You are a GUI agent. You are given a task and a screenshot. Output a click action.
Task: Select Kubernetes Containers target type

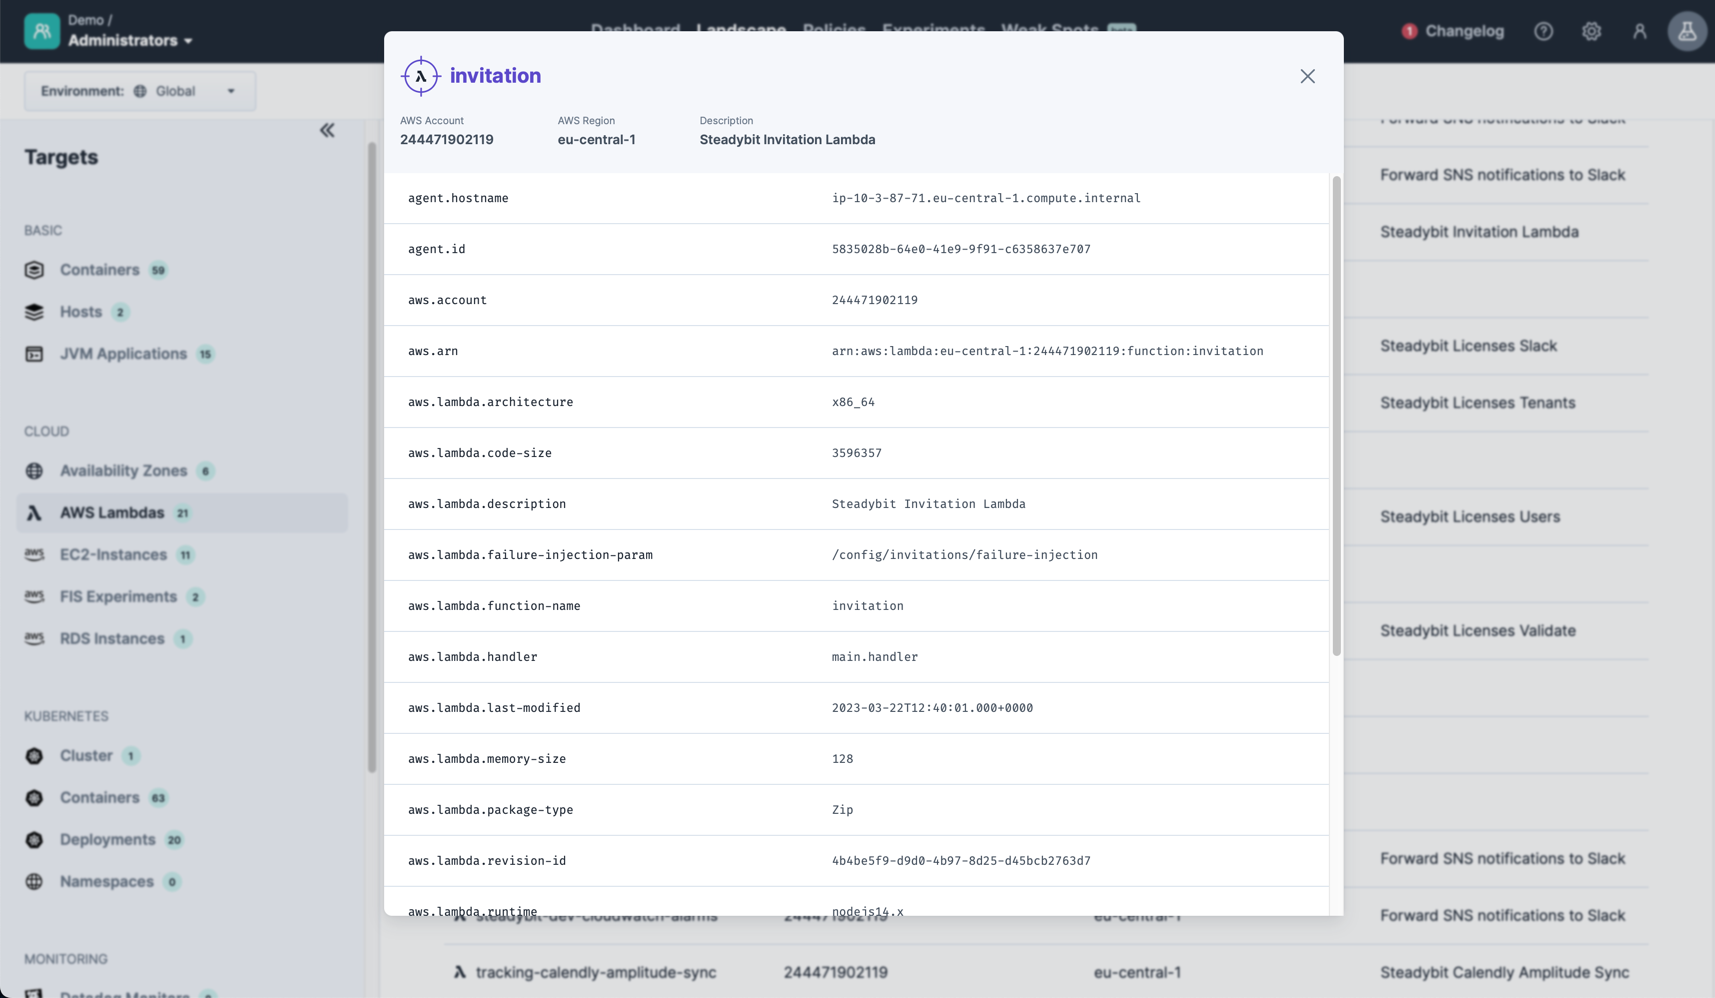coord(99,798)
